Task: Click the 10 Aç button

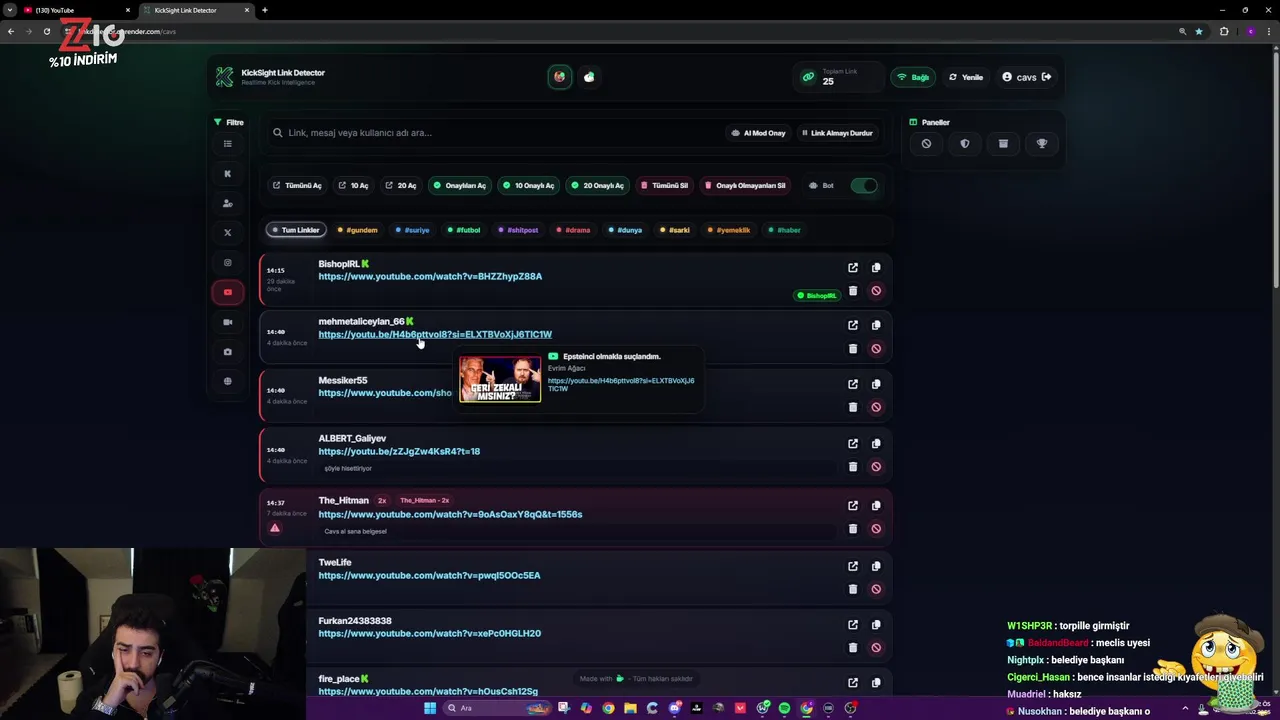Action: 354,185
